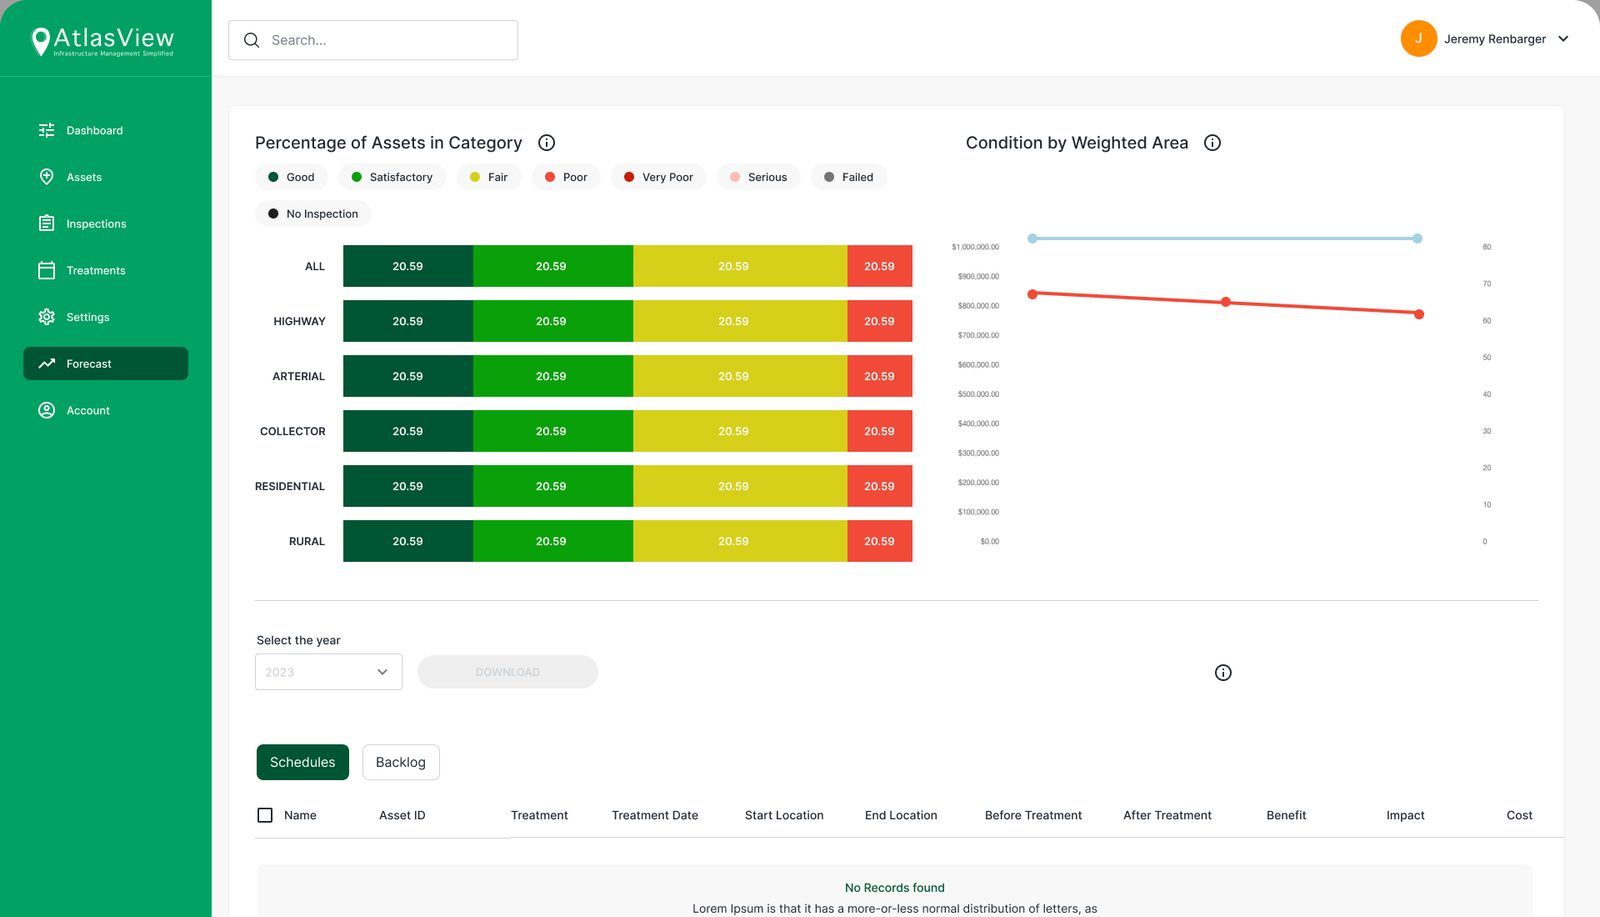Click the yellow HIGHWAY row bar segment
The width and height of the screenshot is (1600, 917).
coord(740,321)
